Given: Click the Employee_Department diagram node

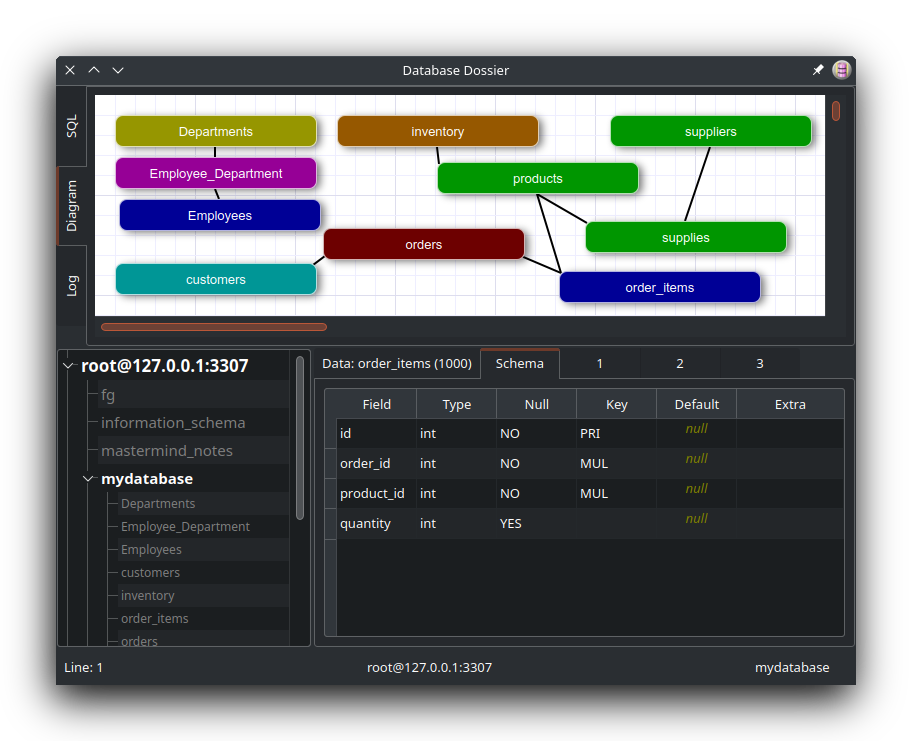Looking at the screenshot, I should [216, 173].
